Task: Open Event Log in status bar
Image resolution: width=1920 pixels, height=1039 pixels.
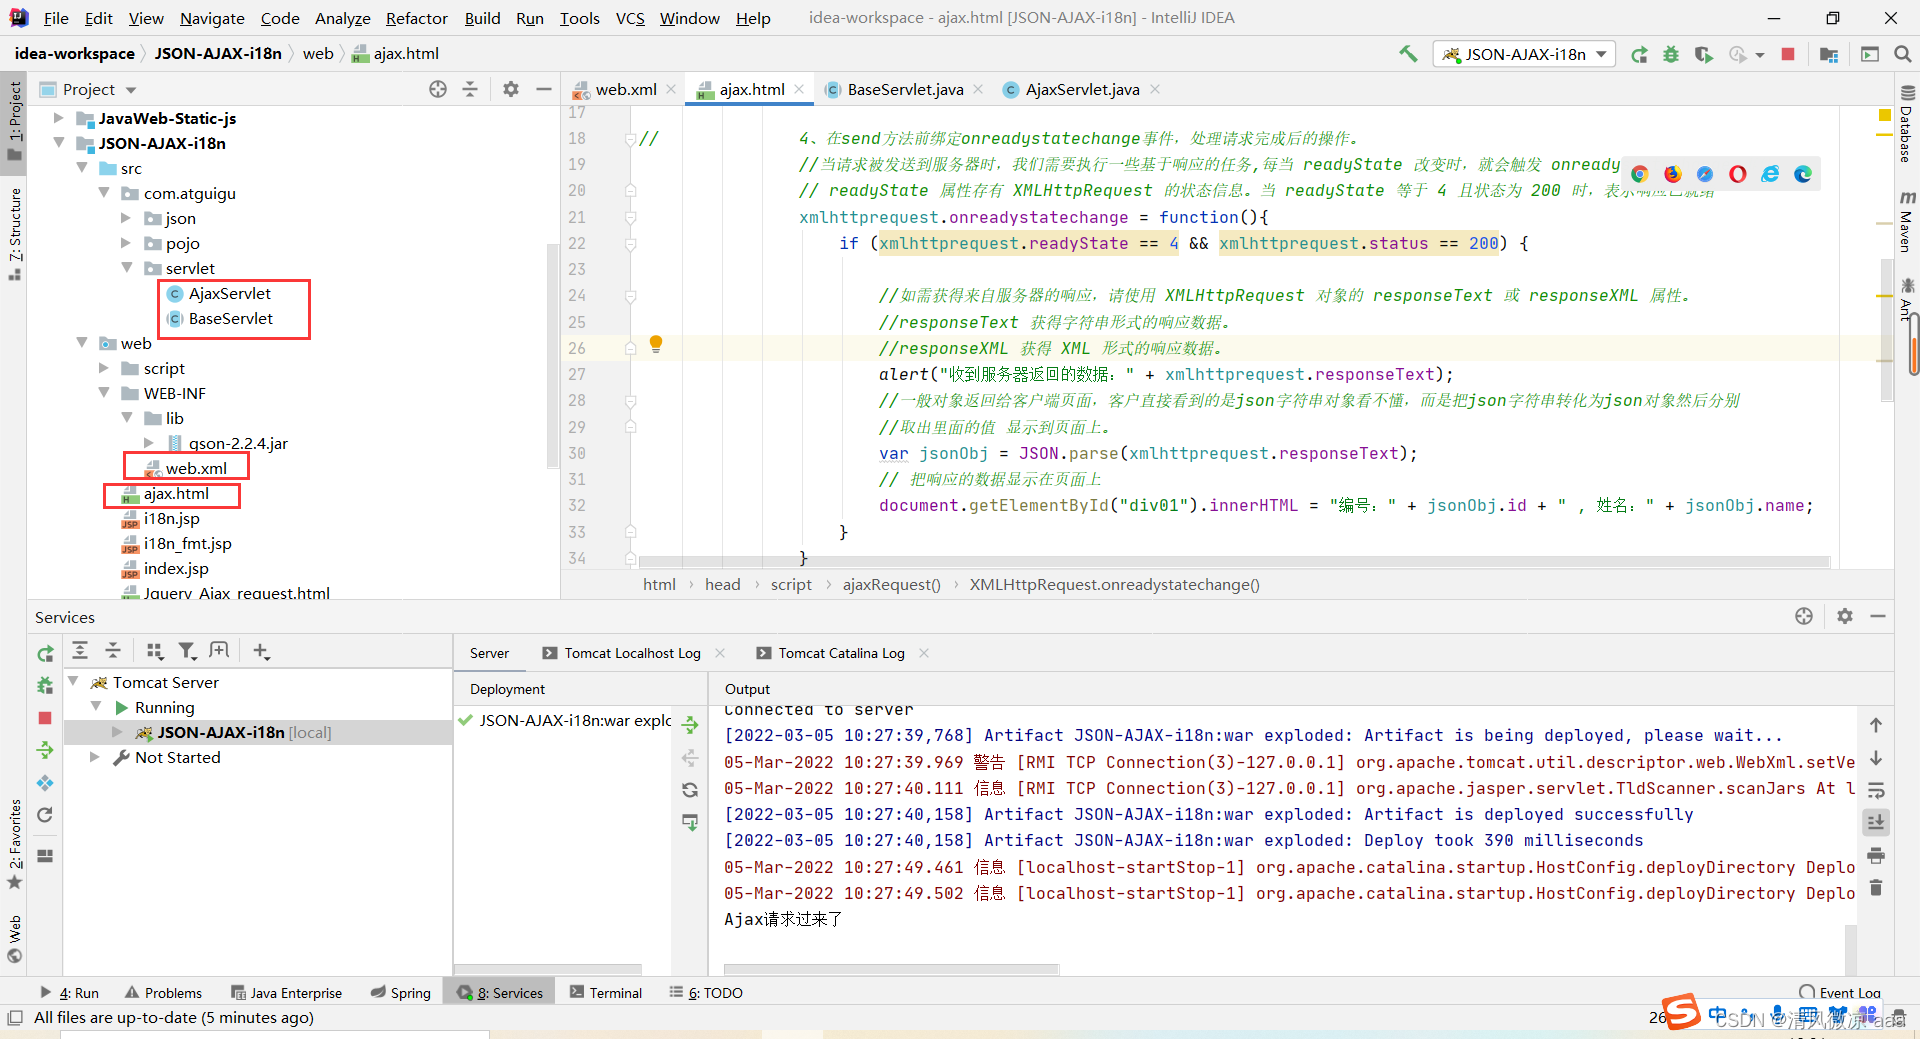Action: [x=1840, y=992]
